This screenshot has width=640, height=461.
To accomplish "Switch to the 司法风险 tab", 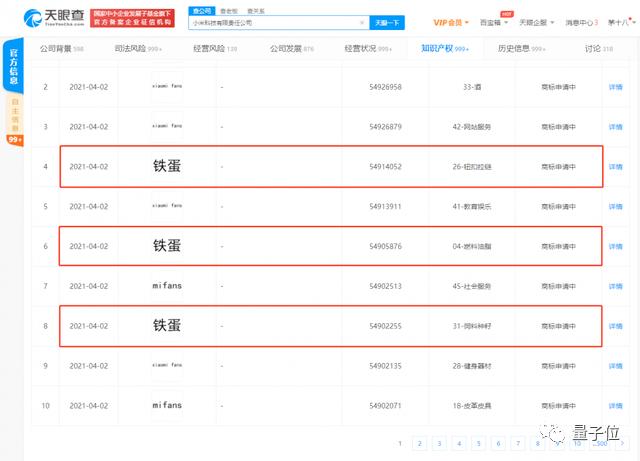I will coord(138,49).
